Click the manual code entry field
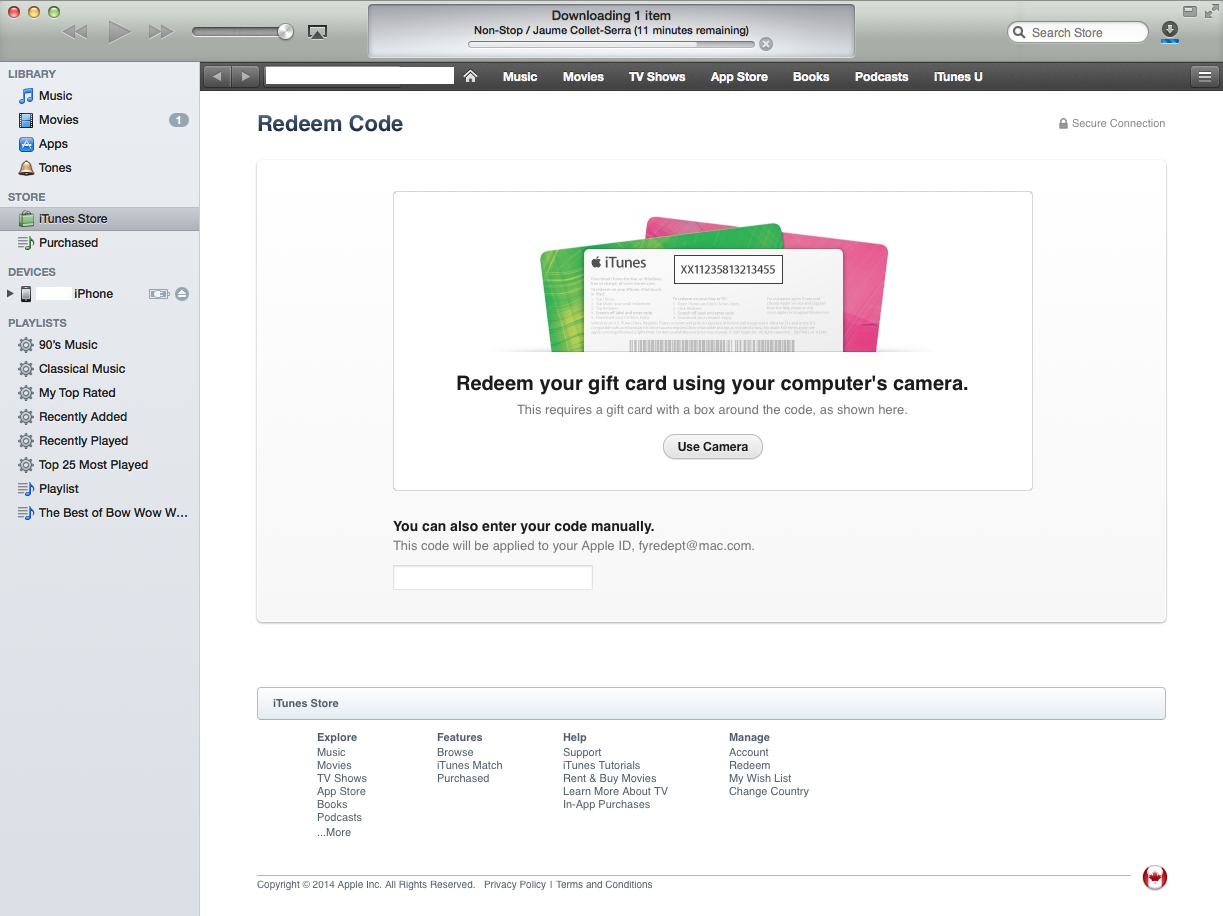Image resolution: width=1223 pixels, height=916 pixels. pyautogui.click(x=493, y=578)
